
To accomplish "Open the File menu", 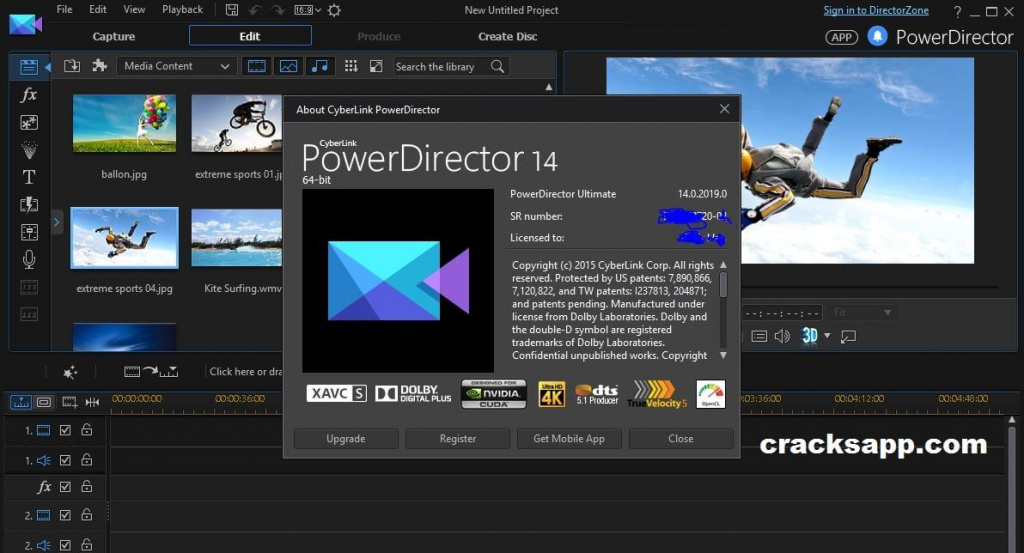I will pos(65,9).
